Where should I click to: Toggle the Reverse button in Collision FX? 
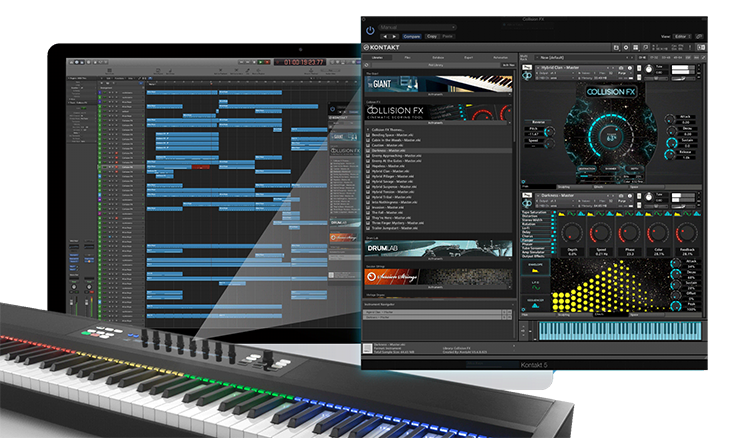point(539,122)
